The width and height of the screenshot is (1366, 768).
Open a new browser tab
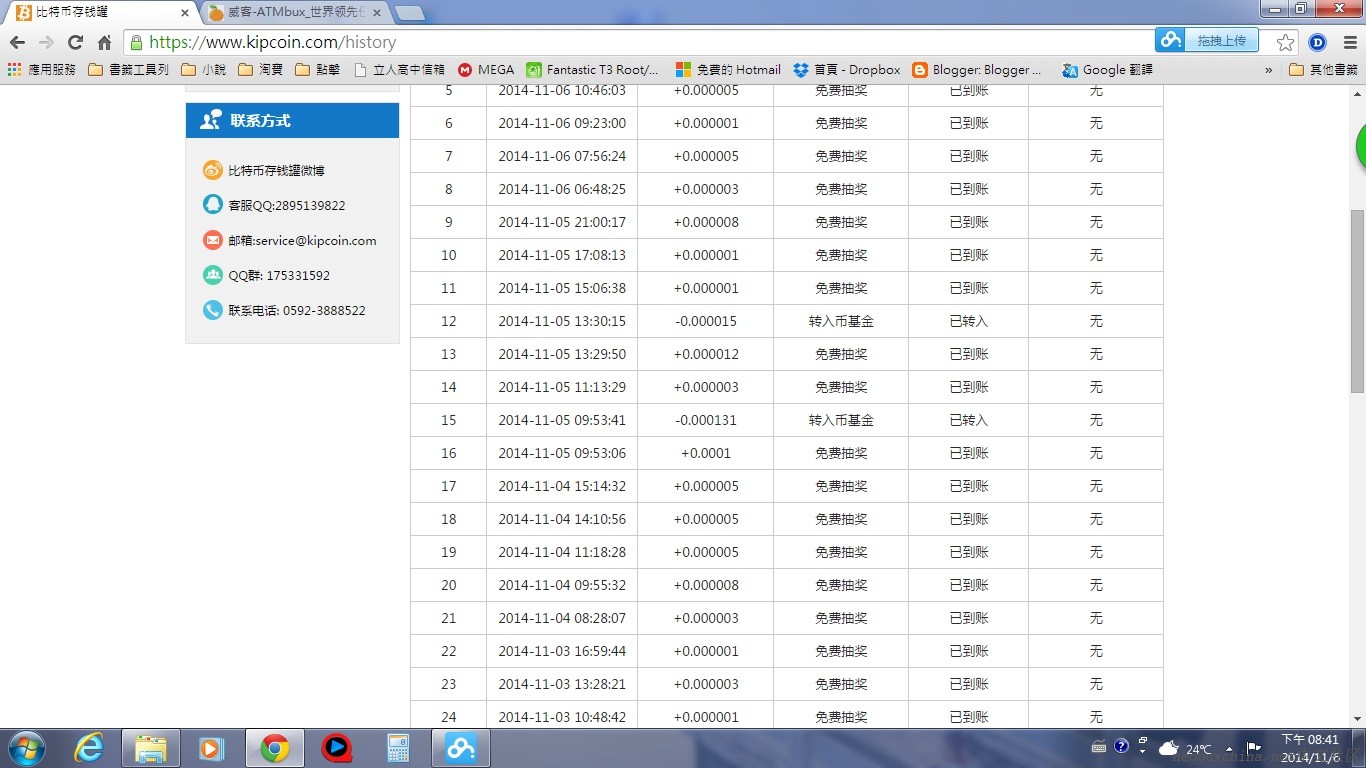click(409, 13)
